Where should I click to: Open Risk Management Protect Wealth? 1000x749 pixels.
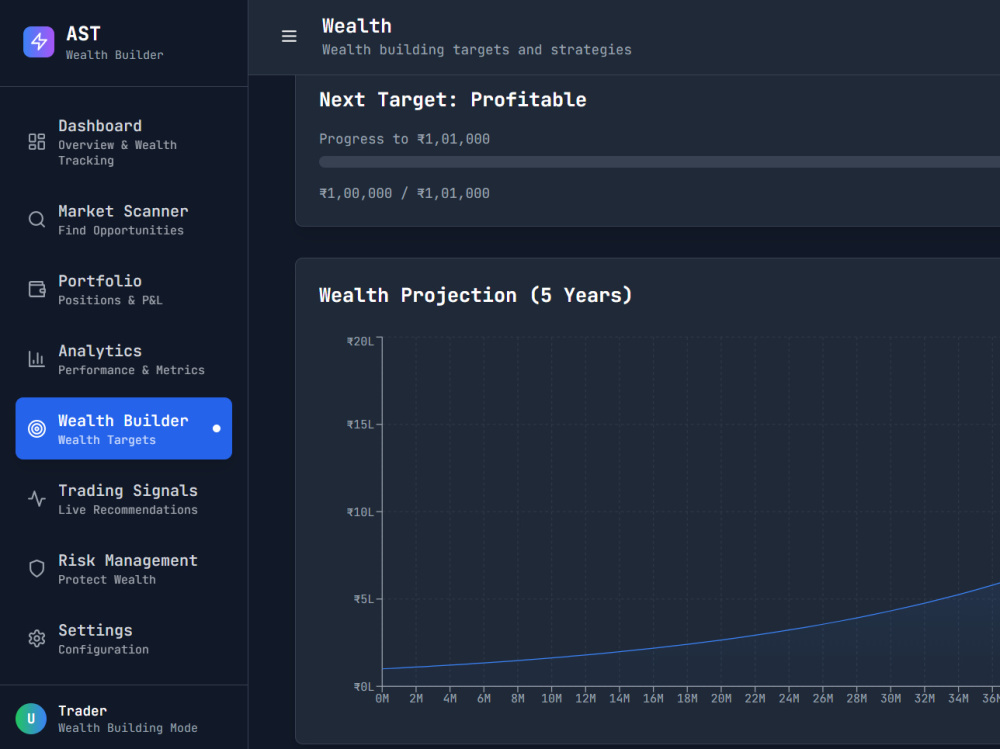124,568
